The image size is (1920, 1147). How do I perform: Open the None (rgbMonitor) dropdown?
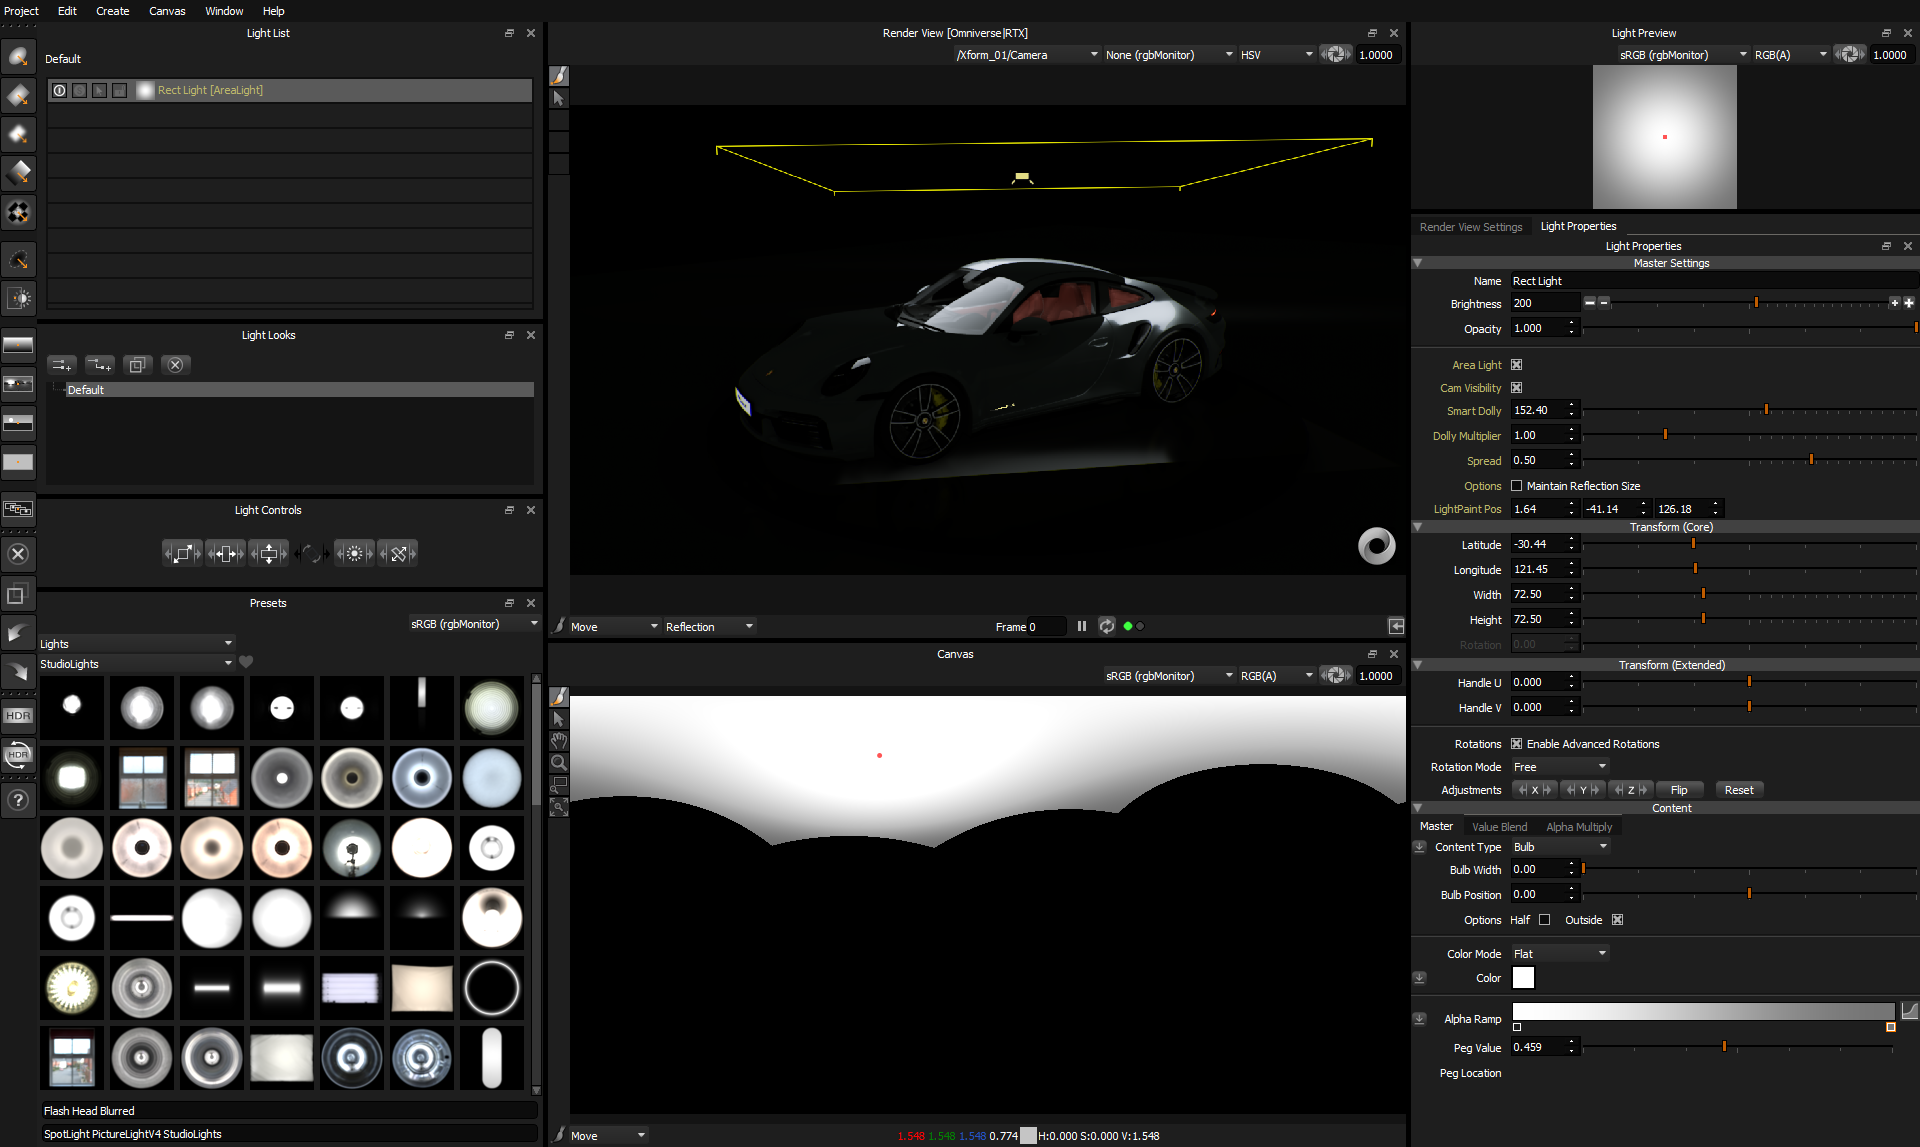[x=1169, y=55]
